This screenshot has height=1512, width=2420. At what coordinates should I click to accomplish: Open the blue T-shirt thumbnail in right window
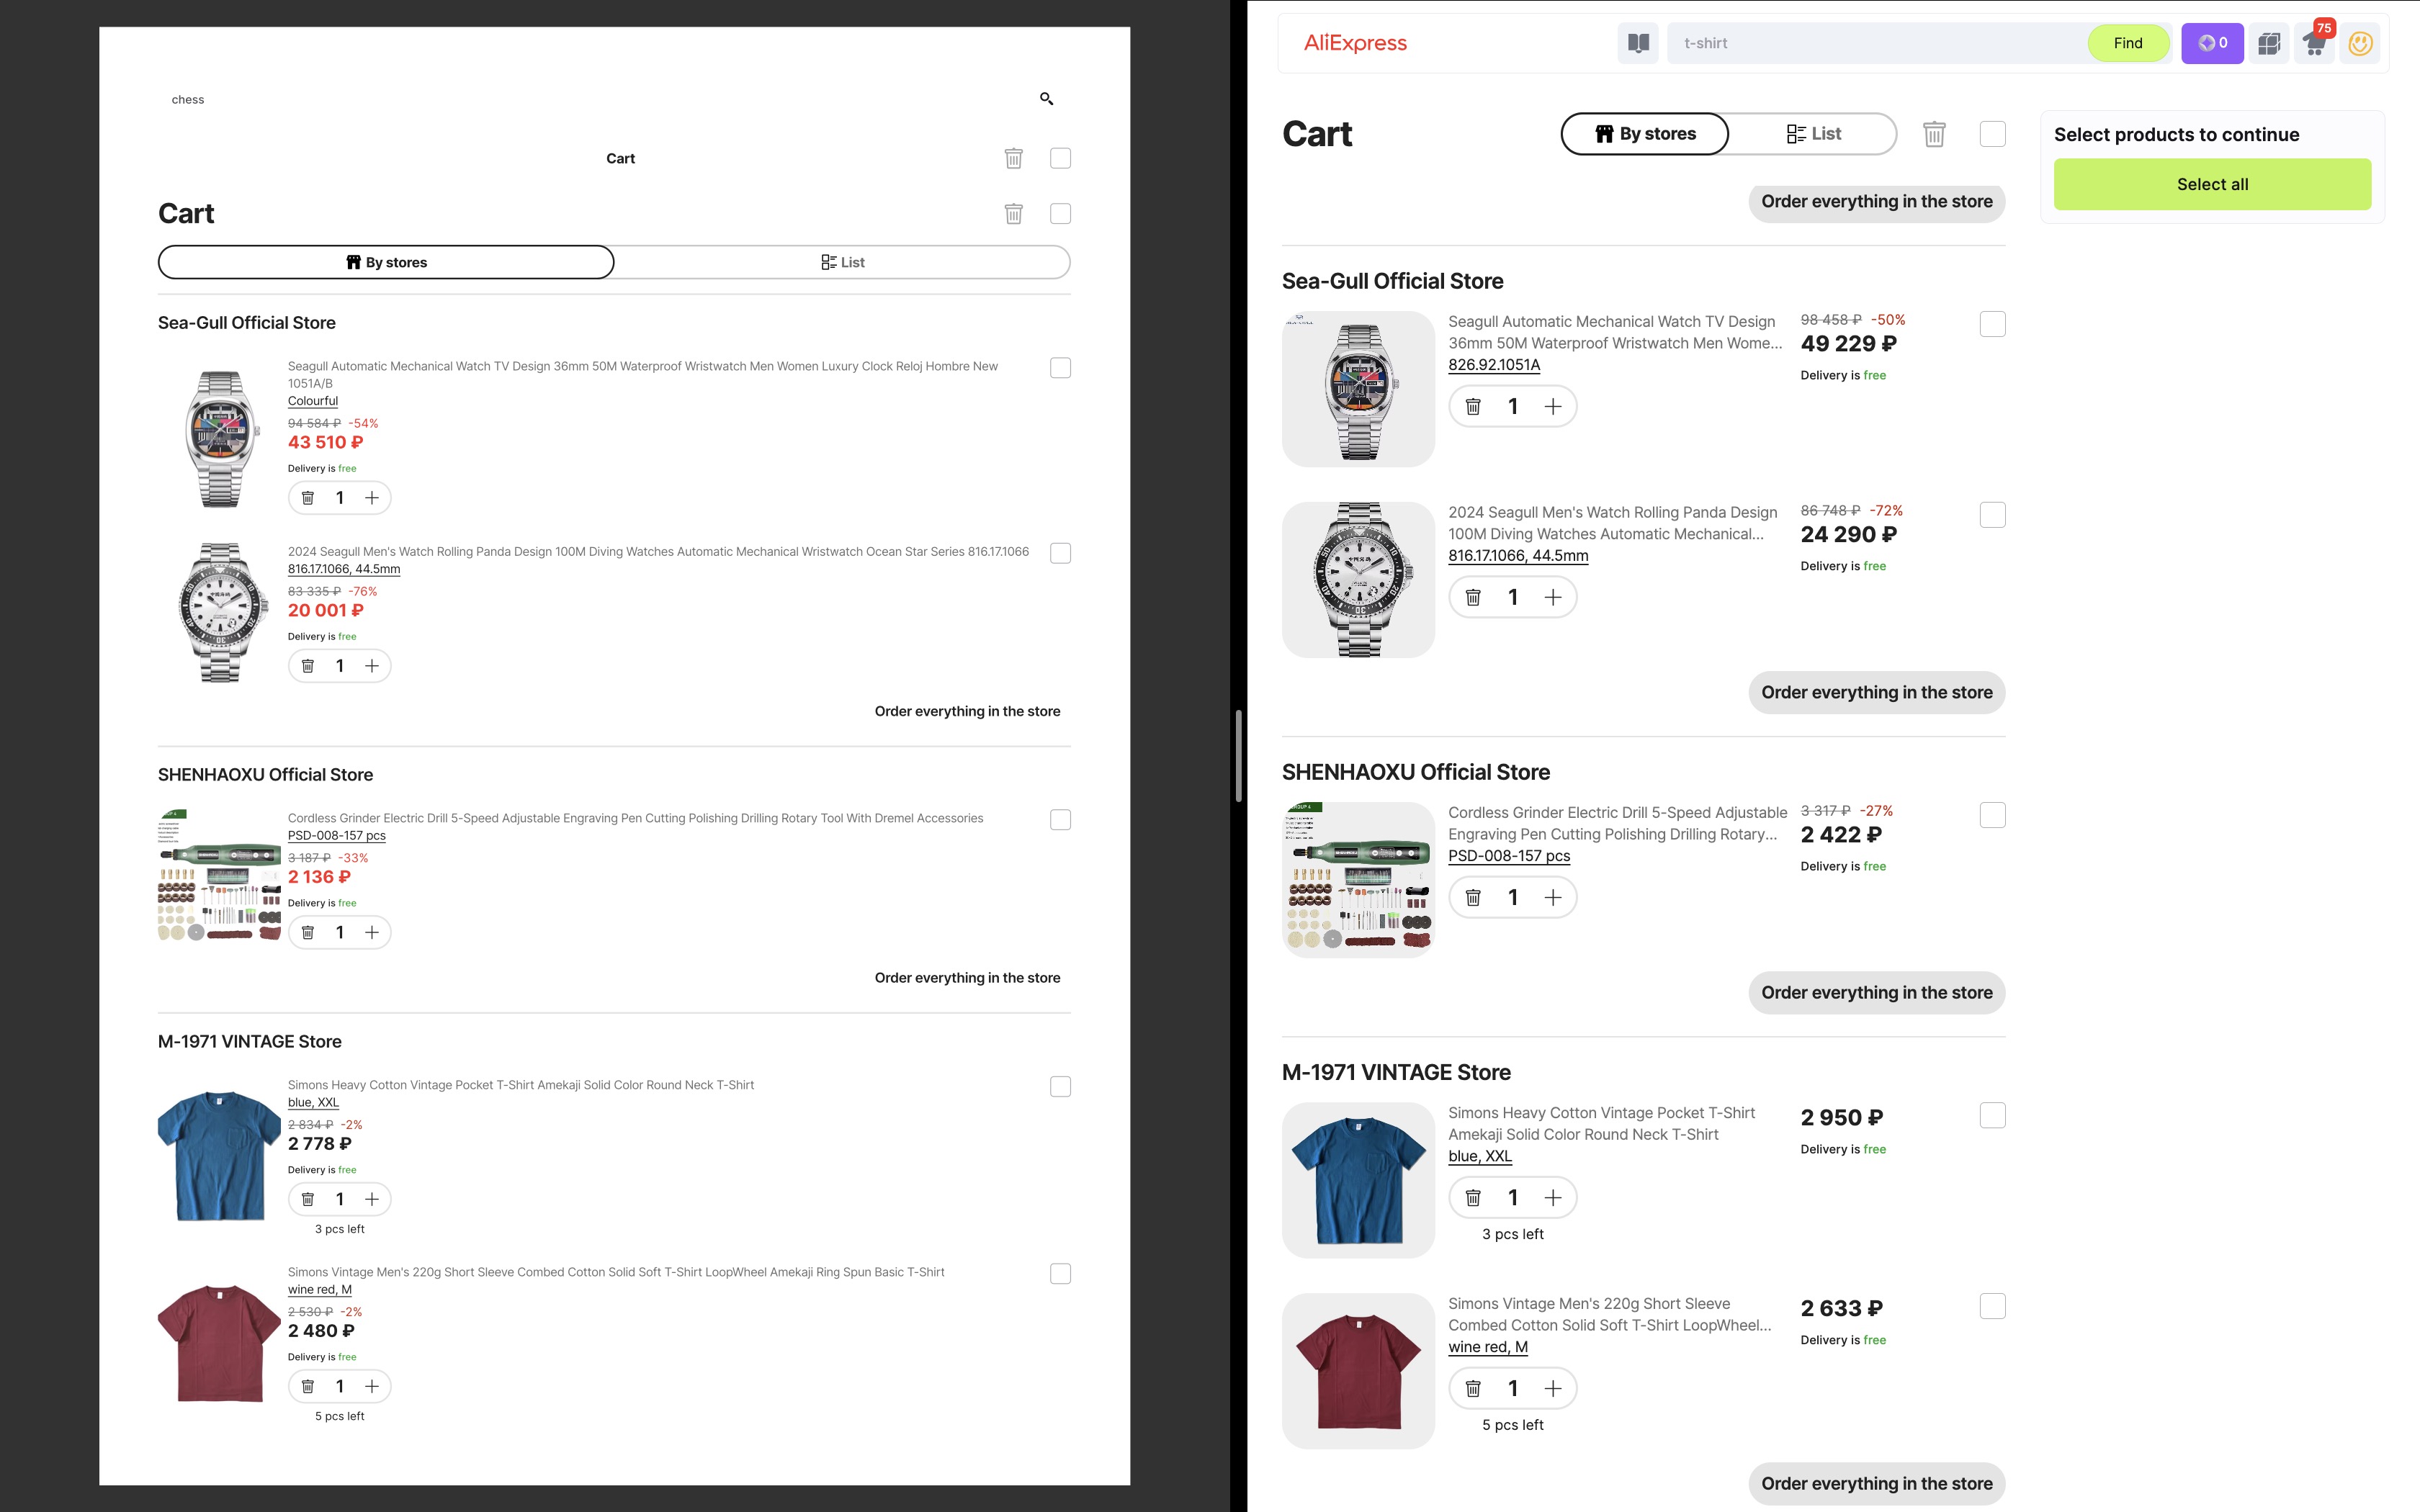point(1358,1180)
